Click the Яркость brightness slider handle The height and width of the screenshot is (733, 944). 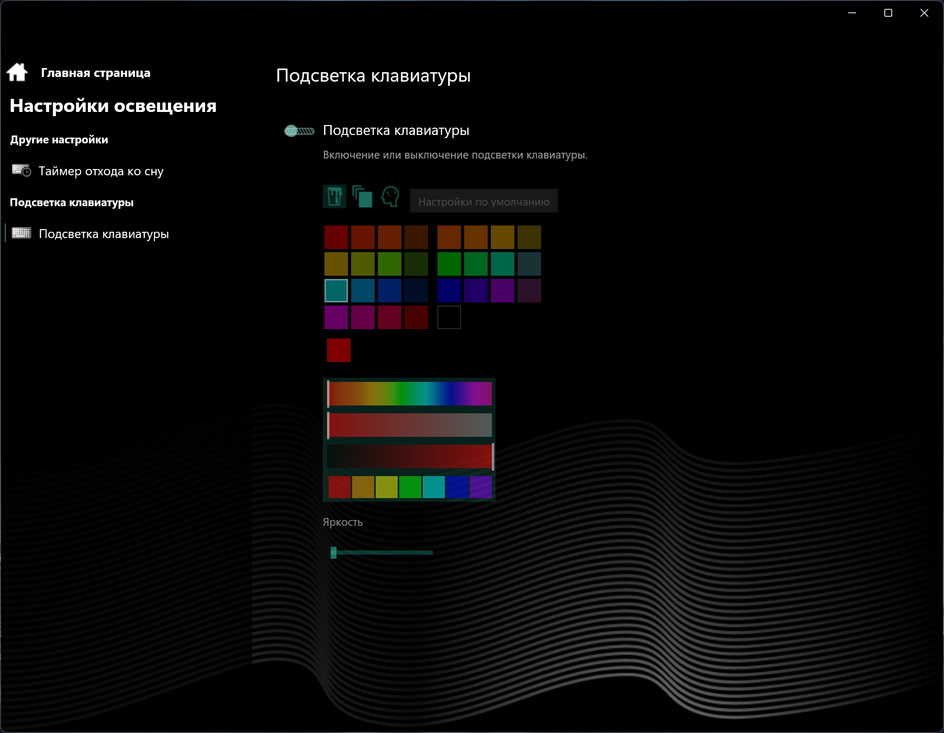click(334, 552)
